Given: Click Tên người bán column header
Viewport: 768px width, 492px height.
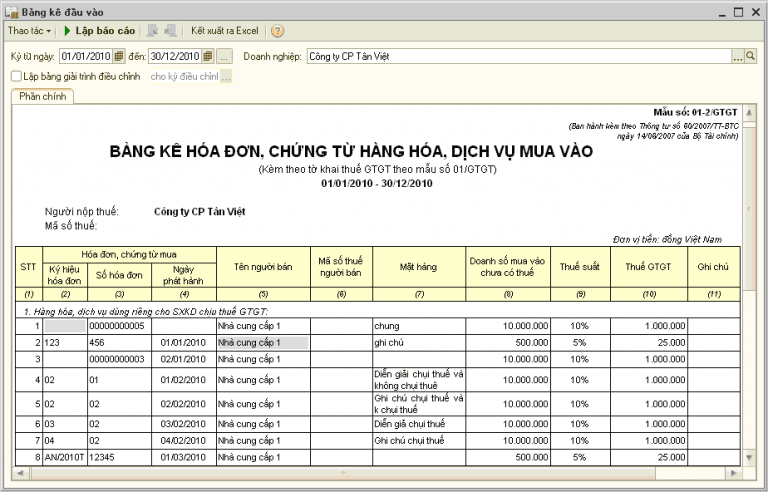Looking at the screenshot, I should pos(263,267).
